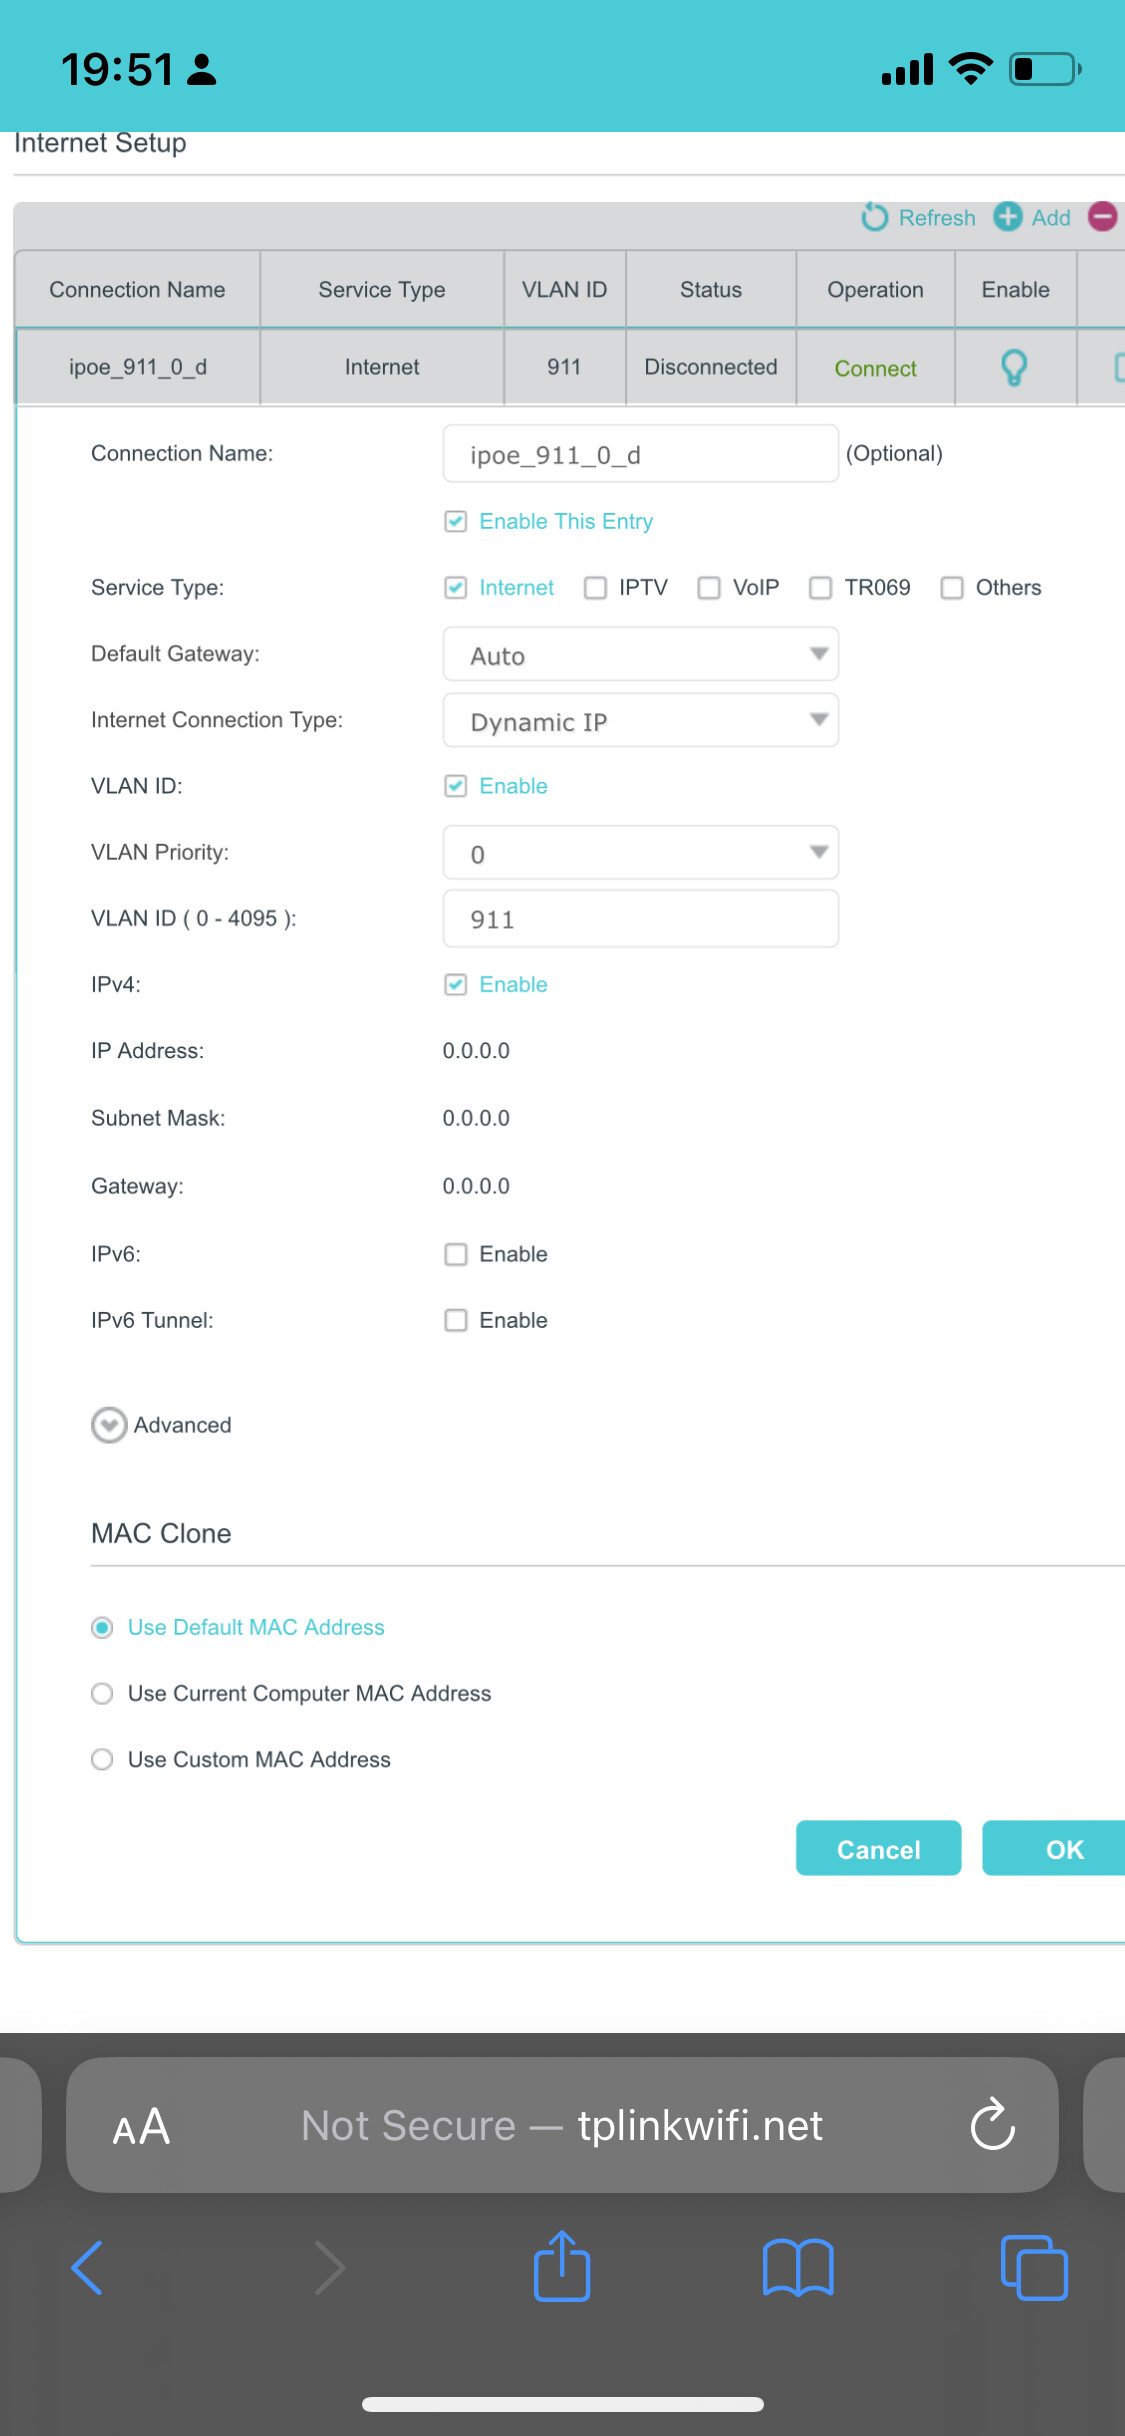Click the red delete minus icon
Image resolution: width=1125 pixels, height=2436 pixels.
click(1103, 216)
